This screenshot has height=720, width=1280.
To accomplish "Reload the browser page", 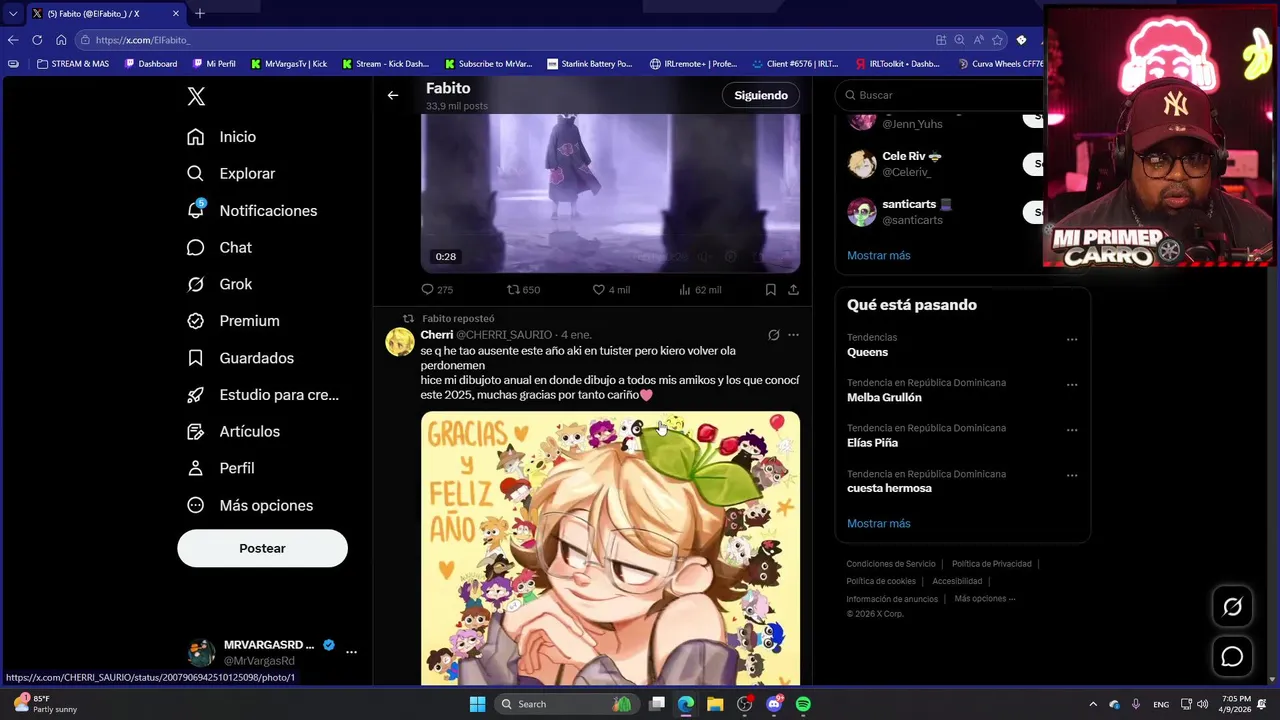I will click(x=37, y=40).
